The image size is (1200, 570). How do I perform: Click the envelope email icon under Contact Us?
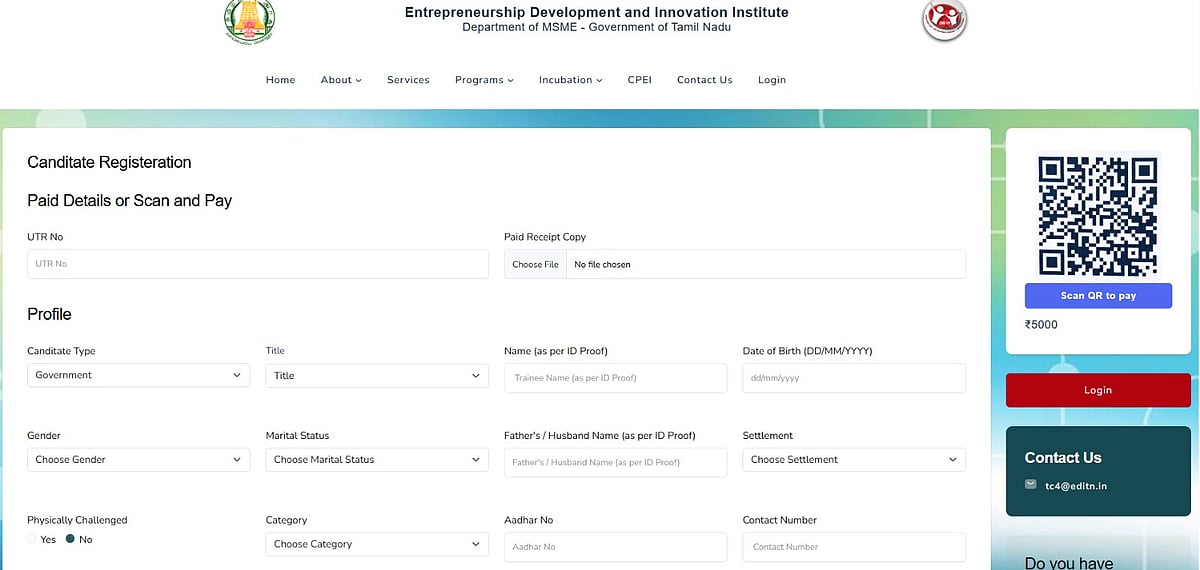[x=1031, y=485]
